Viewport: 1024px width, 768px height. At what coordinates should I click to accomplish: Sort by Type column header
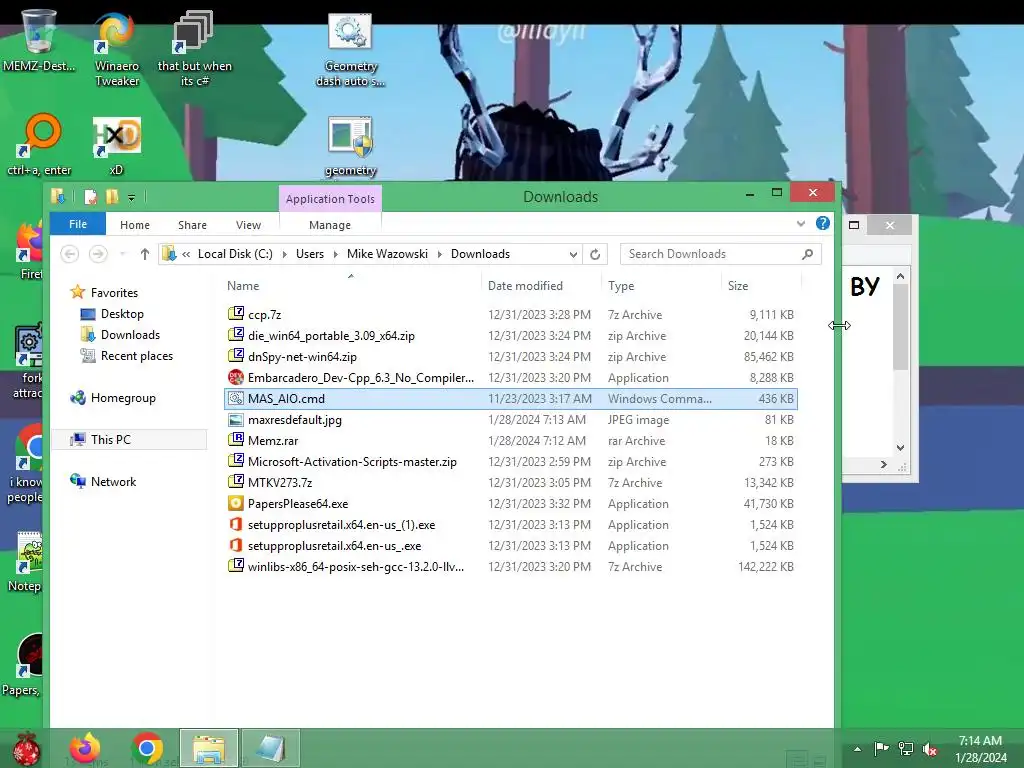(x=621, y=285)
